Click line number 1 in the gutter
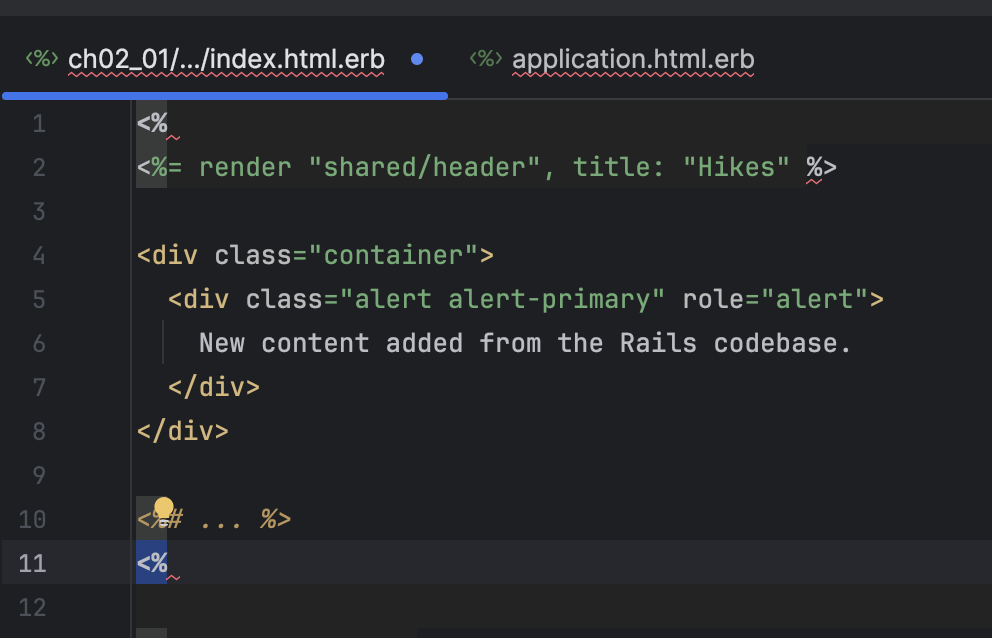The height and width of the screenshot is (638, 992). 39,123
